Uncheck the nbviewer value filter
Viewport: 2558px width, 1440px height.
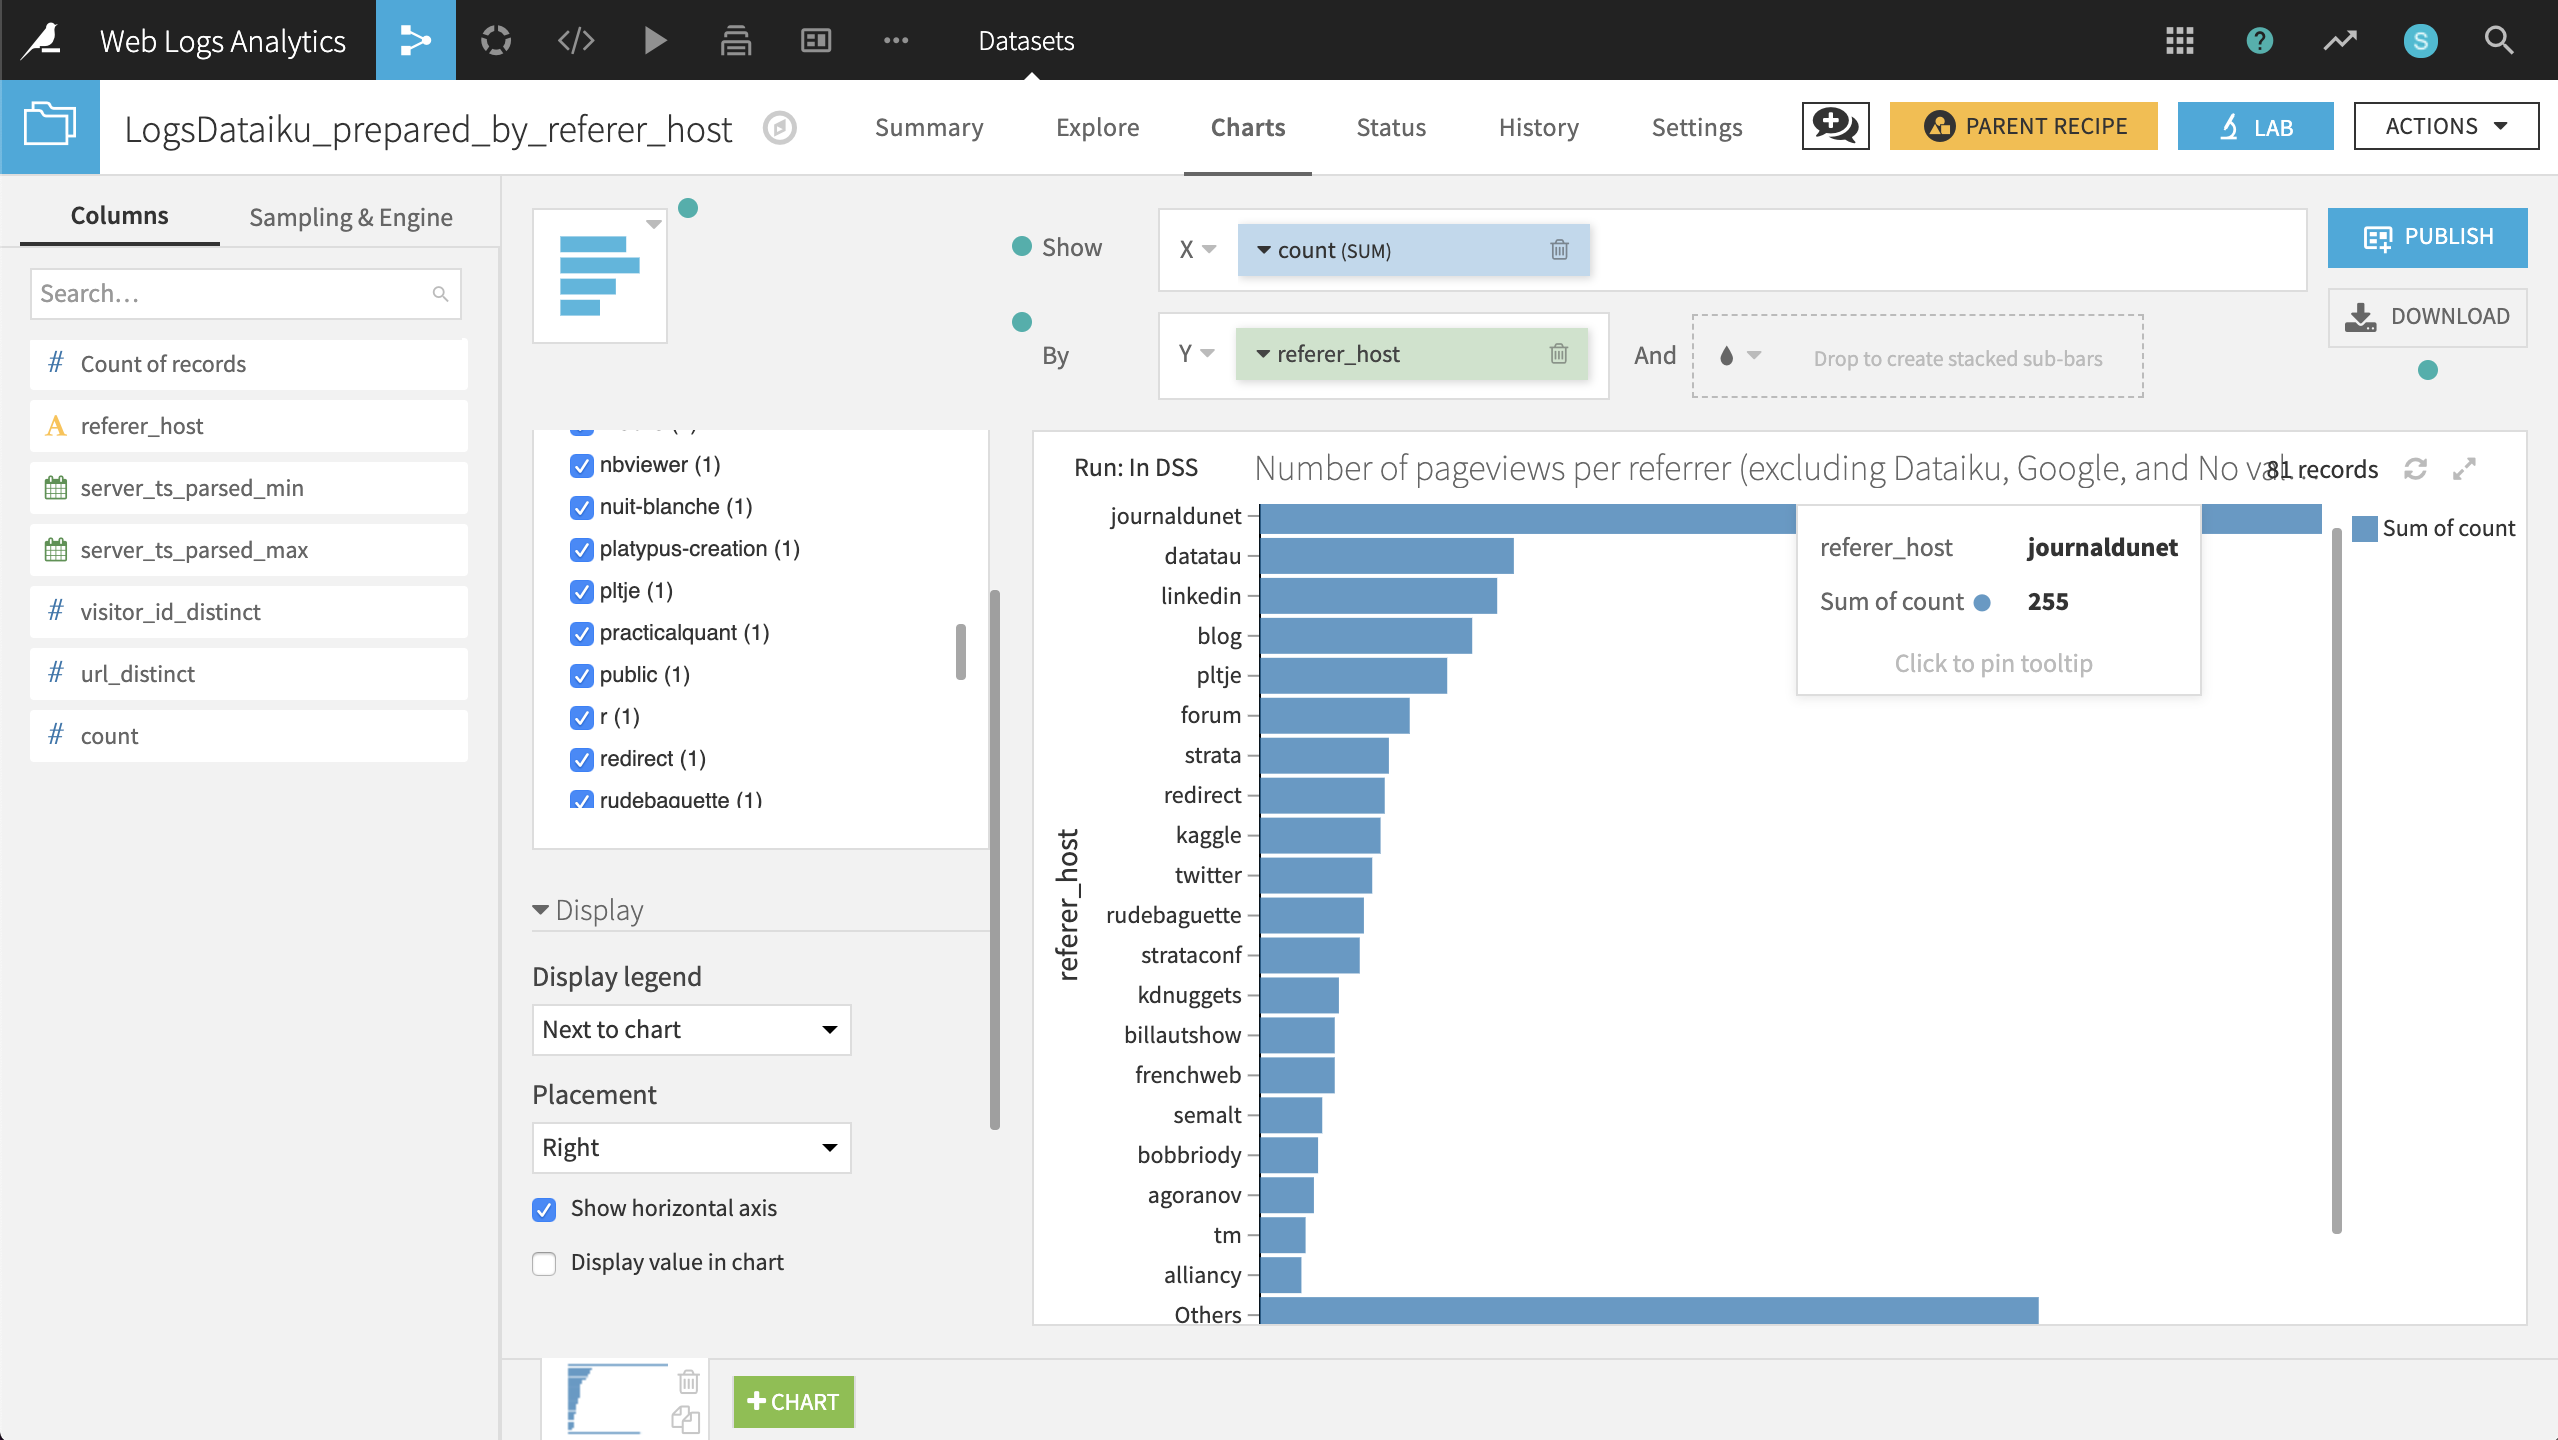coord(582,465)
